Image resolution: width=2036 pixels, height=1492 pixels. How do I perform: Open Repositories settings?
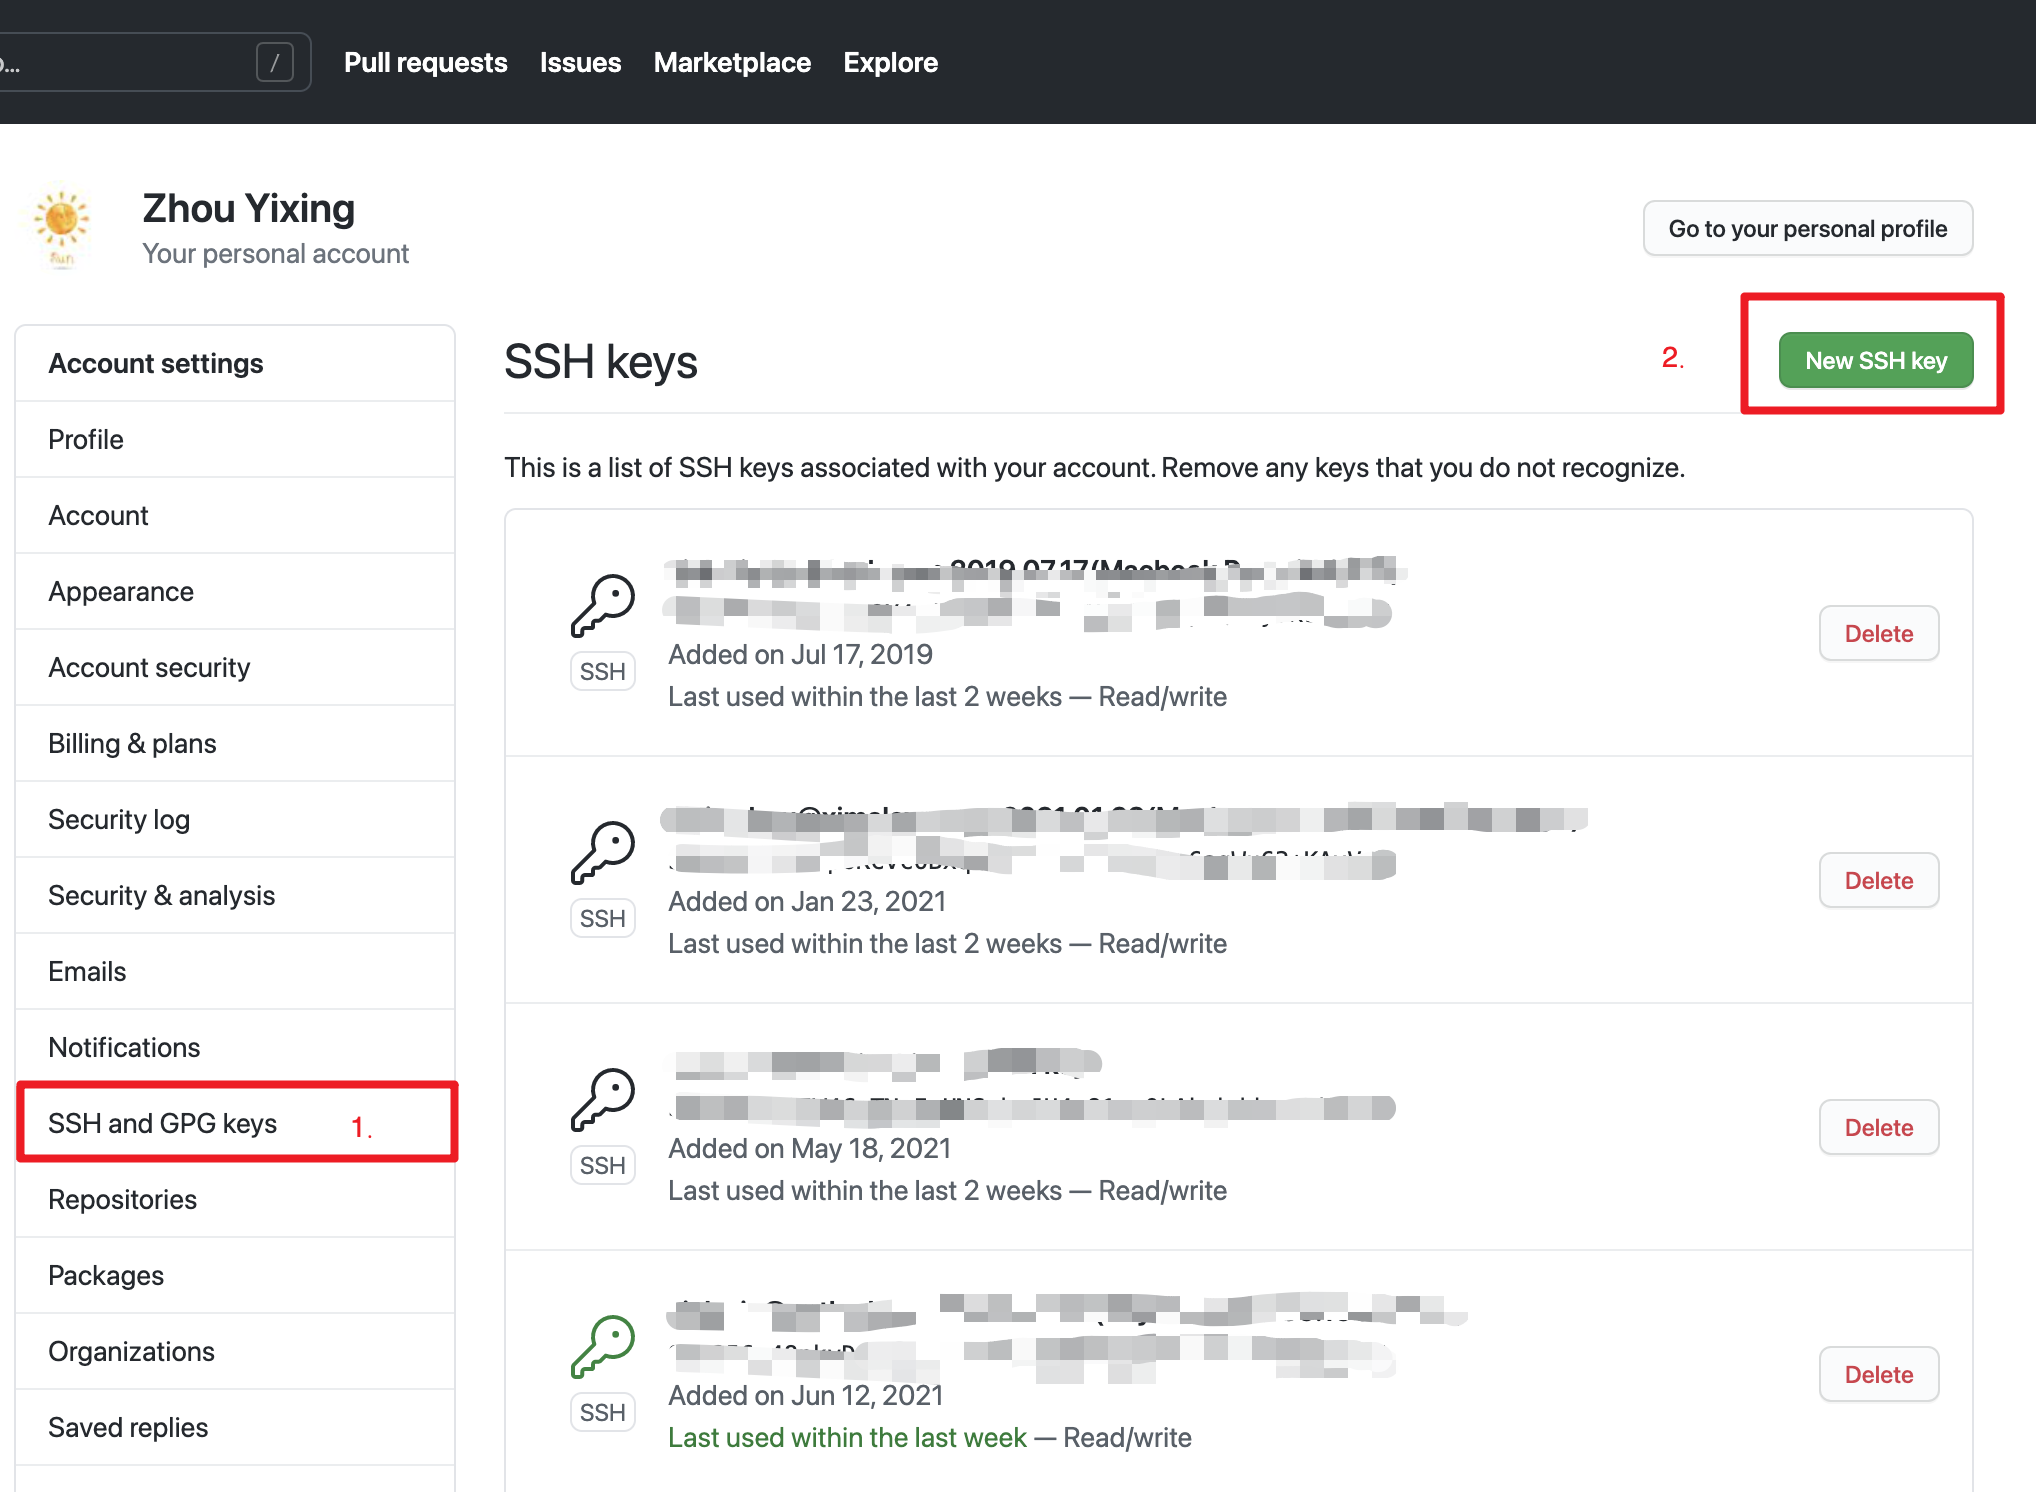235,1199
